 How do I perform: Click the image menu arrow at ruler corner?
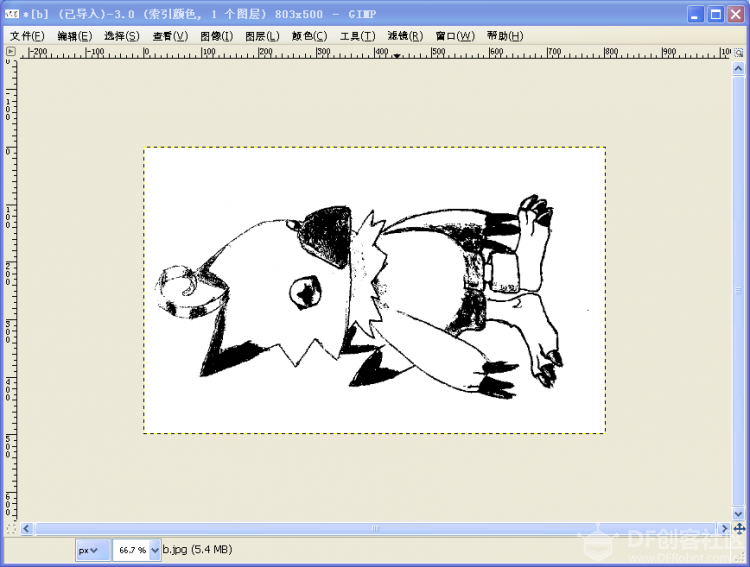click(11, 51)
